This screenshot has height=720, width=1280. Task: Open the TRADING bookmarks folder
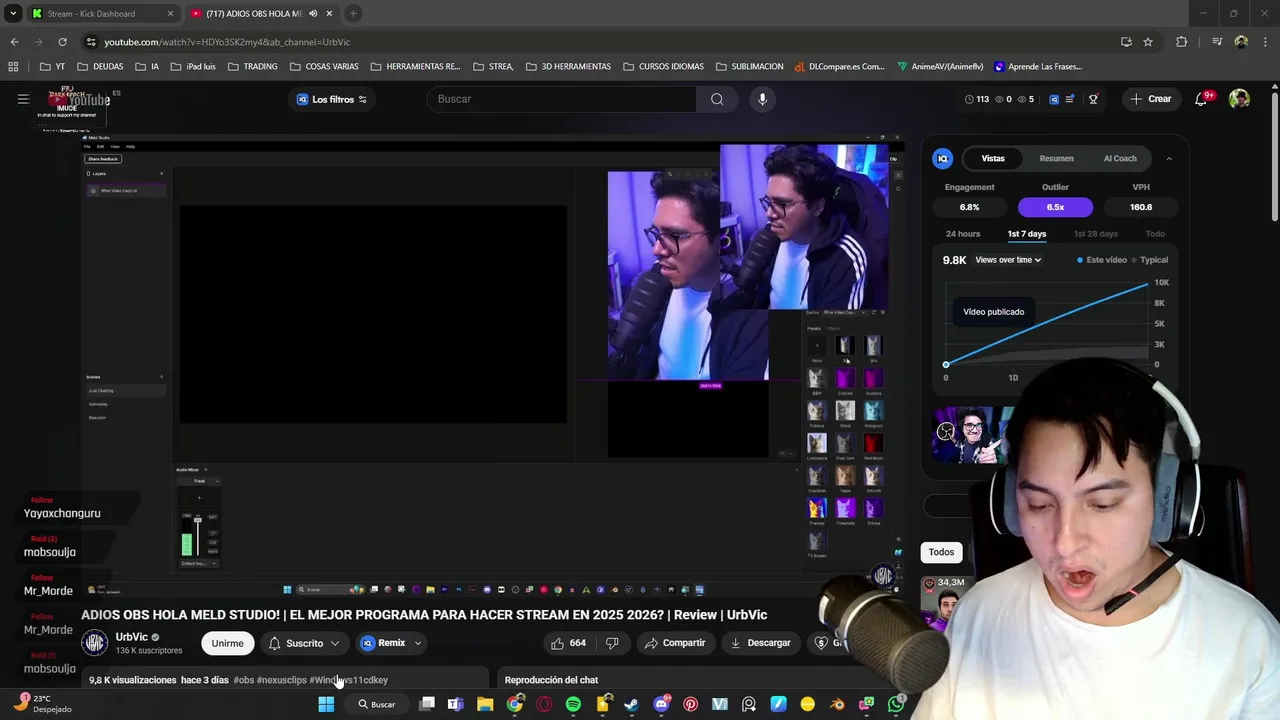pos(252,67)
